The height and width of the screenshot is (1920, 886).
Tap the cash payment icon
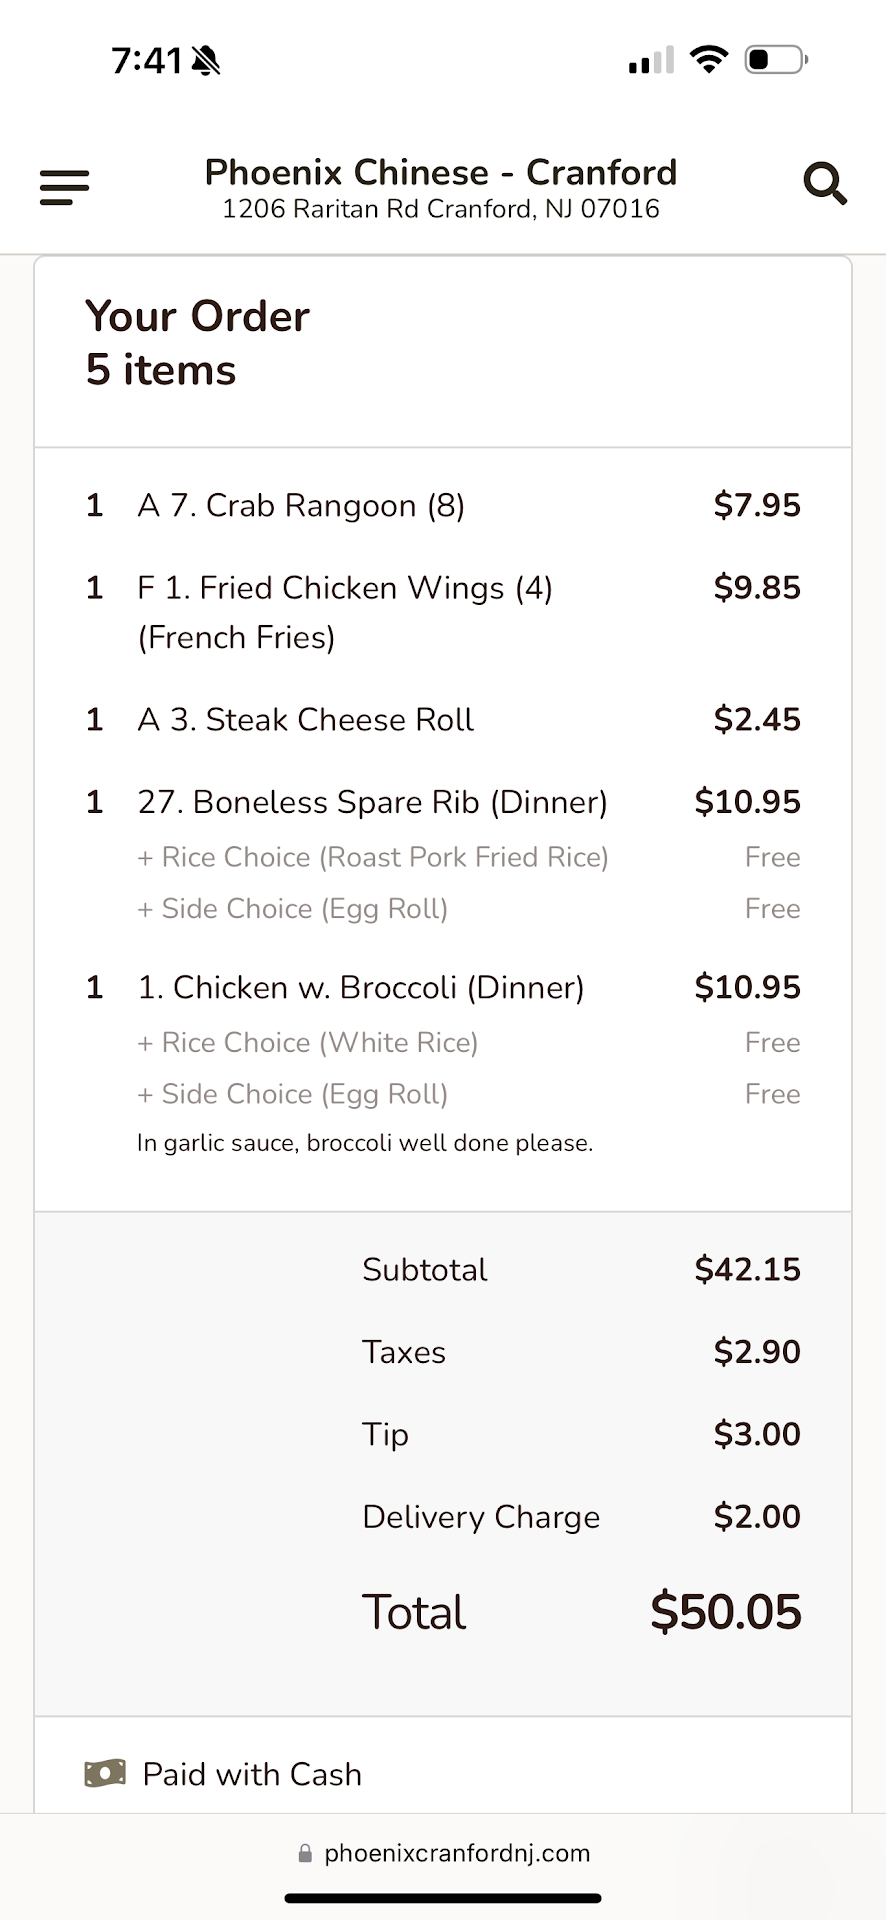pyautogui.click(x=105, y=1773)
